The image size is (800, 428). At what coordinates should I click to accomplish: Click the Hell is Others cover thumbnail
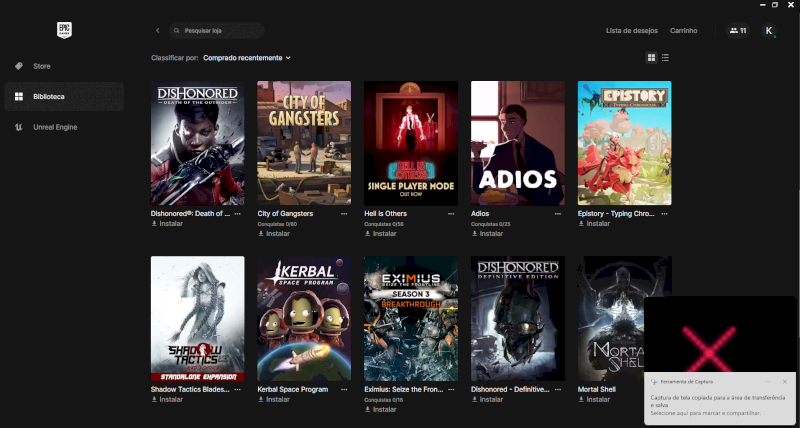411,143
